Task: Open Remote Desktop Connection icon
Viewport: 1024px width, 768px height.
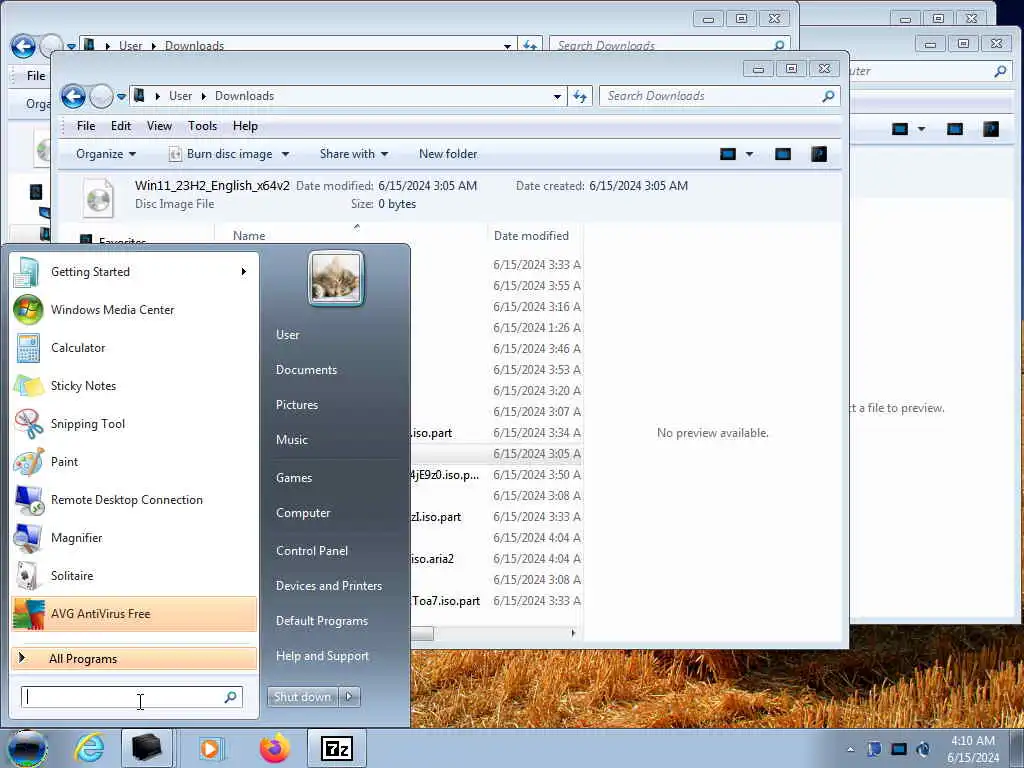Action: click(27, 500)
